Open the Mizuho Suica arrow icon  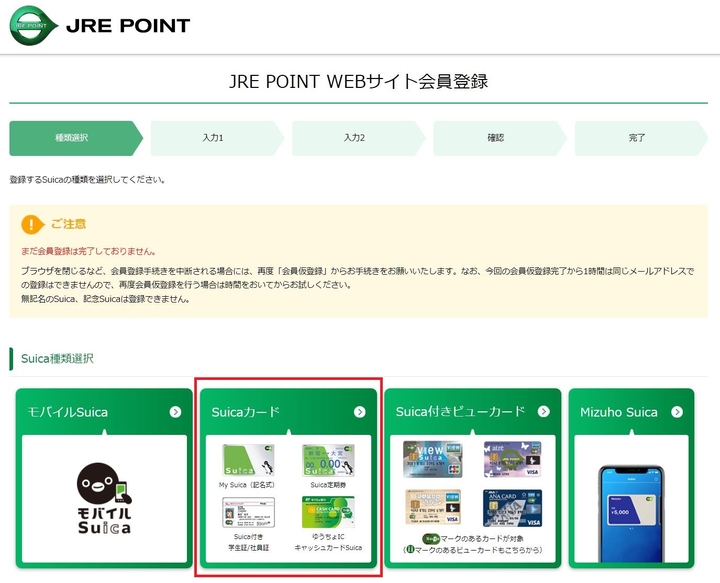point(677,412)
